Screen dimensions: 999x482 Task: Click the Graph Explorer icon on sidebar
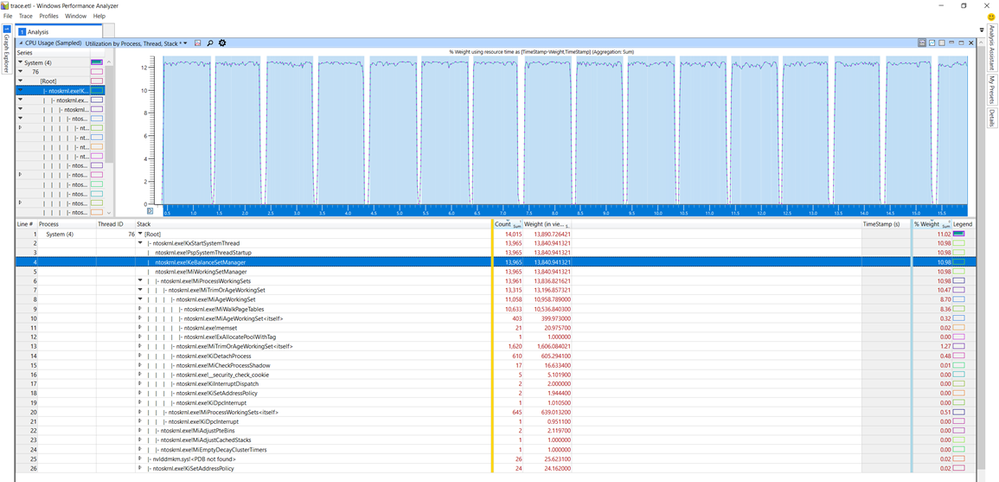pyautogui.click(x=7, y=29)
